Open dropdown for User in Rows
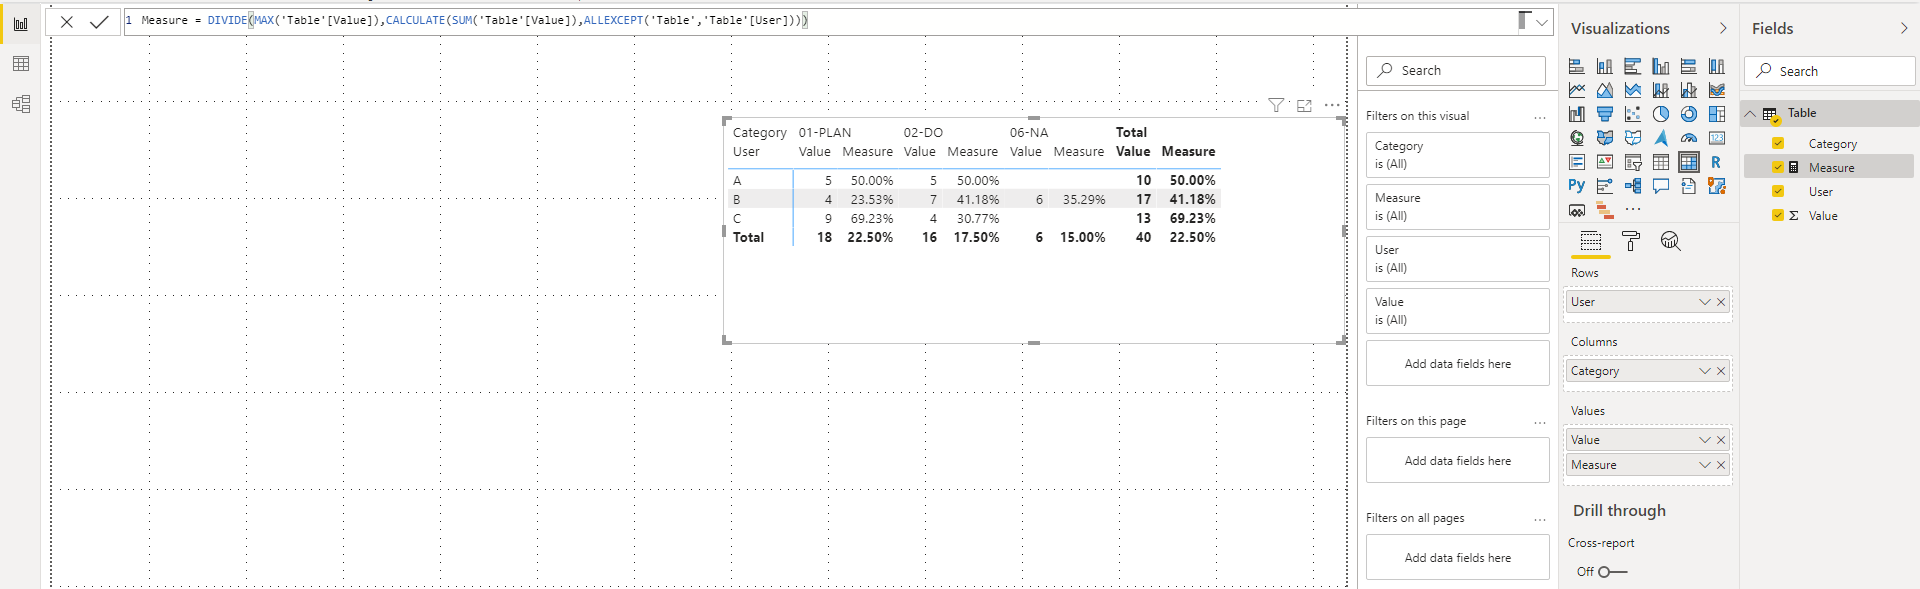The image size is (1920, 589). [1705, 302]
